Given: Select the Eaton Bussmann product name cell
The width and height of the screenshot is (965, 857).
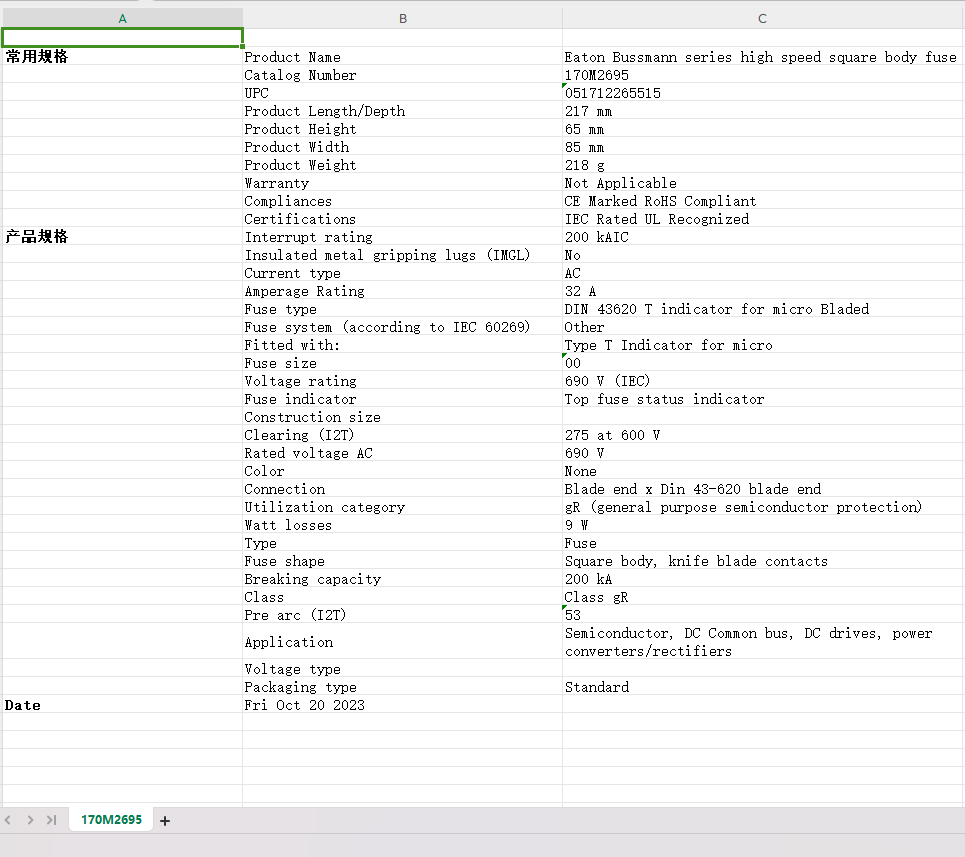Looking at the screenshot, I should pyautogui.click(x=763, y=57).
